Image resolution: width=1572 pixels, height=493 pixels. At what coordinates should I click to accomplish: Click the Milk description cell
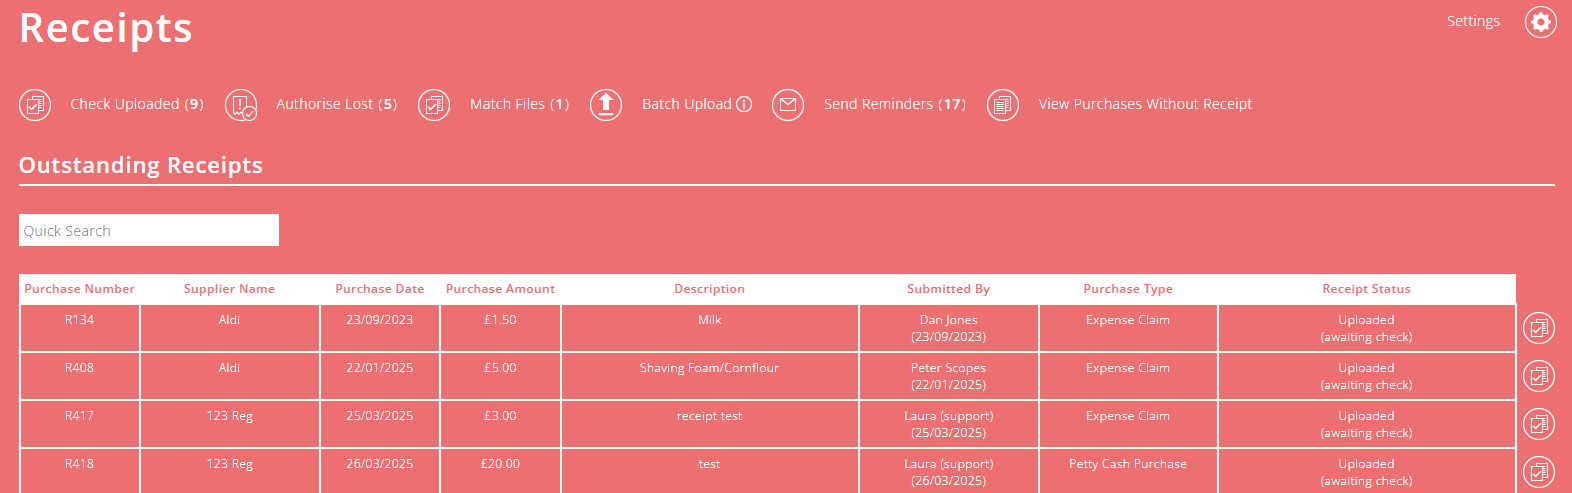710,328
